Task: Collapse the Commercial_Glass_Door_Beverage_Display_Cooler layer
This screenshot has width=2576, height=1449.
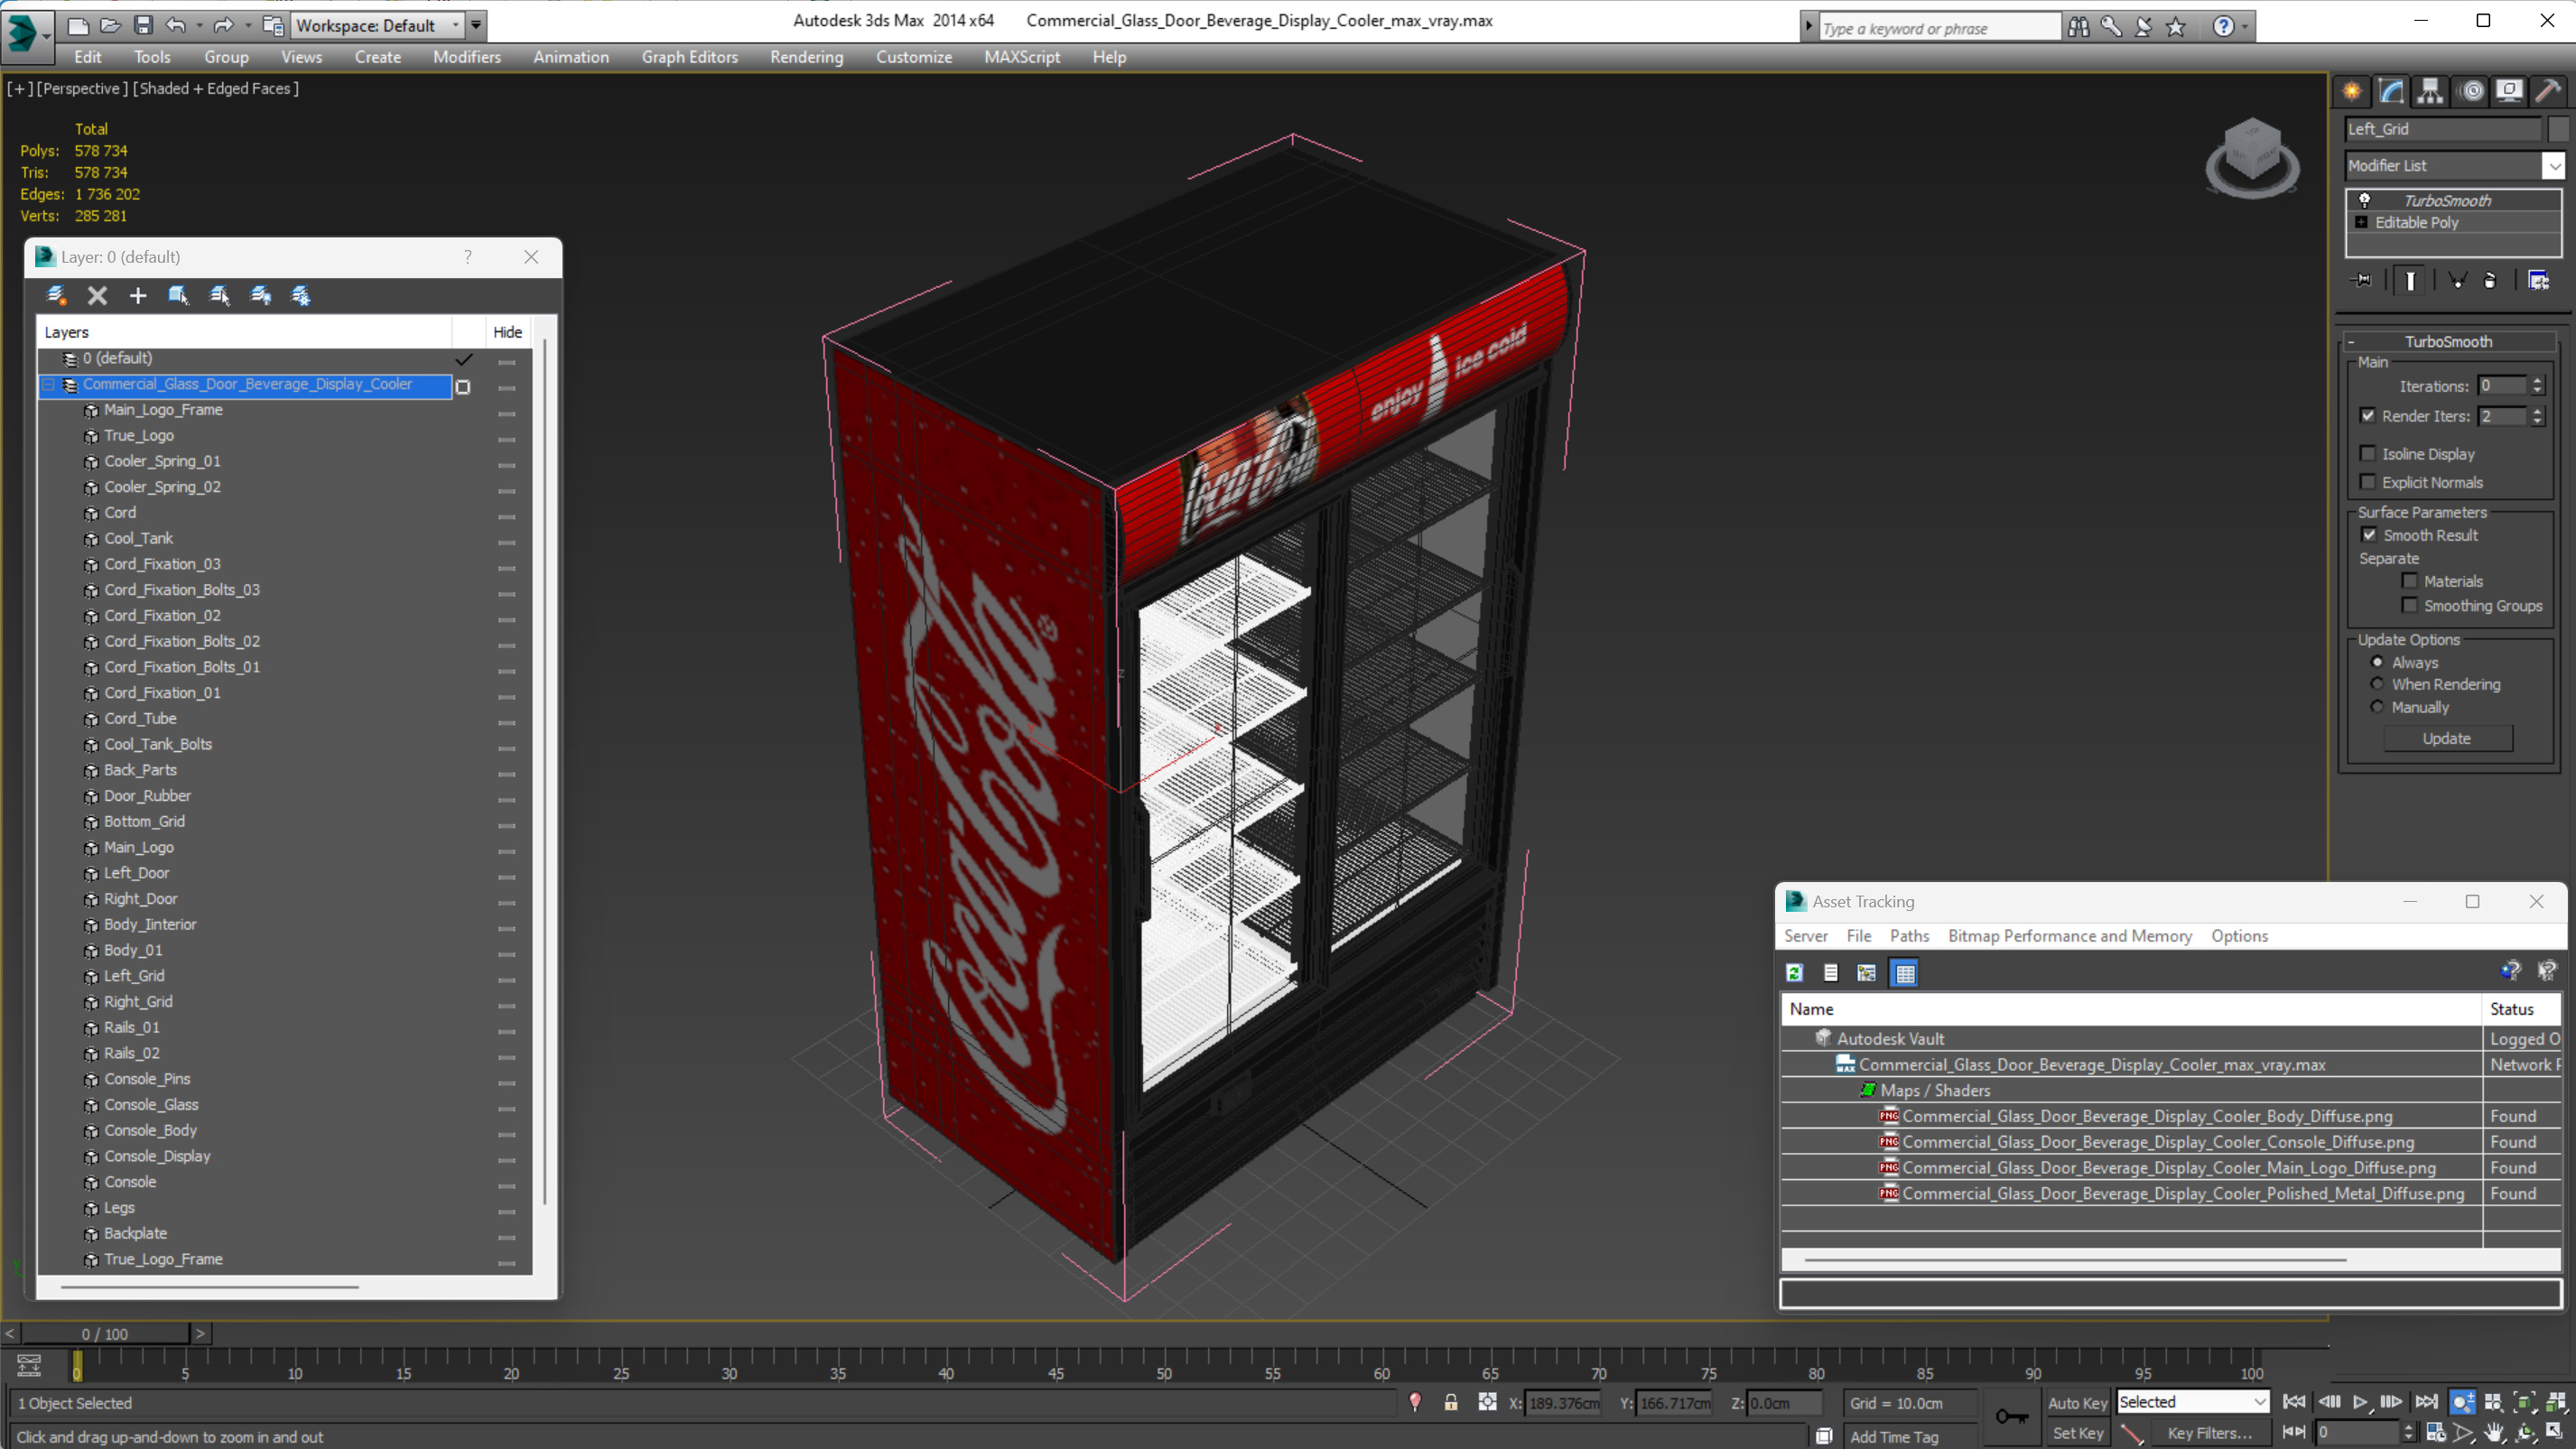Action: [48, 384]
